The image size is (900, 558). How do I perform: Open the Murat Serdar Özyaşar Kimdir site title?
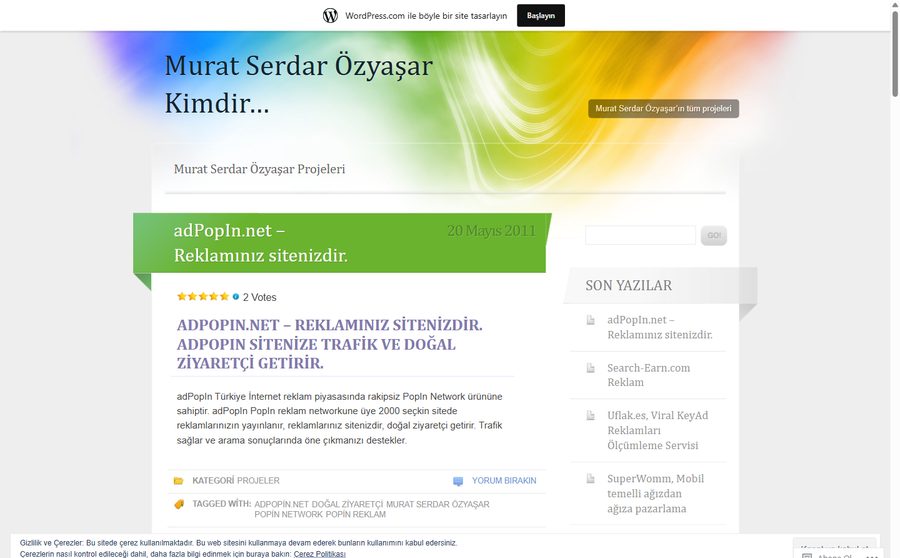pos(298,84)
